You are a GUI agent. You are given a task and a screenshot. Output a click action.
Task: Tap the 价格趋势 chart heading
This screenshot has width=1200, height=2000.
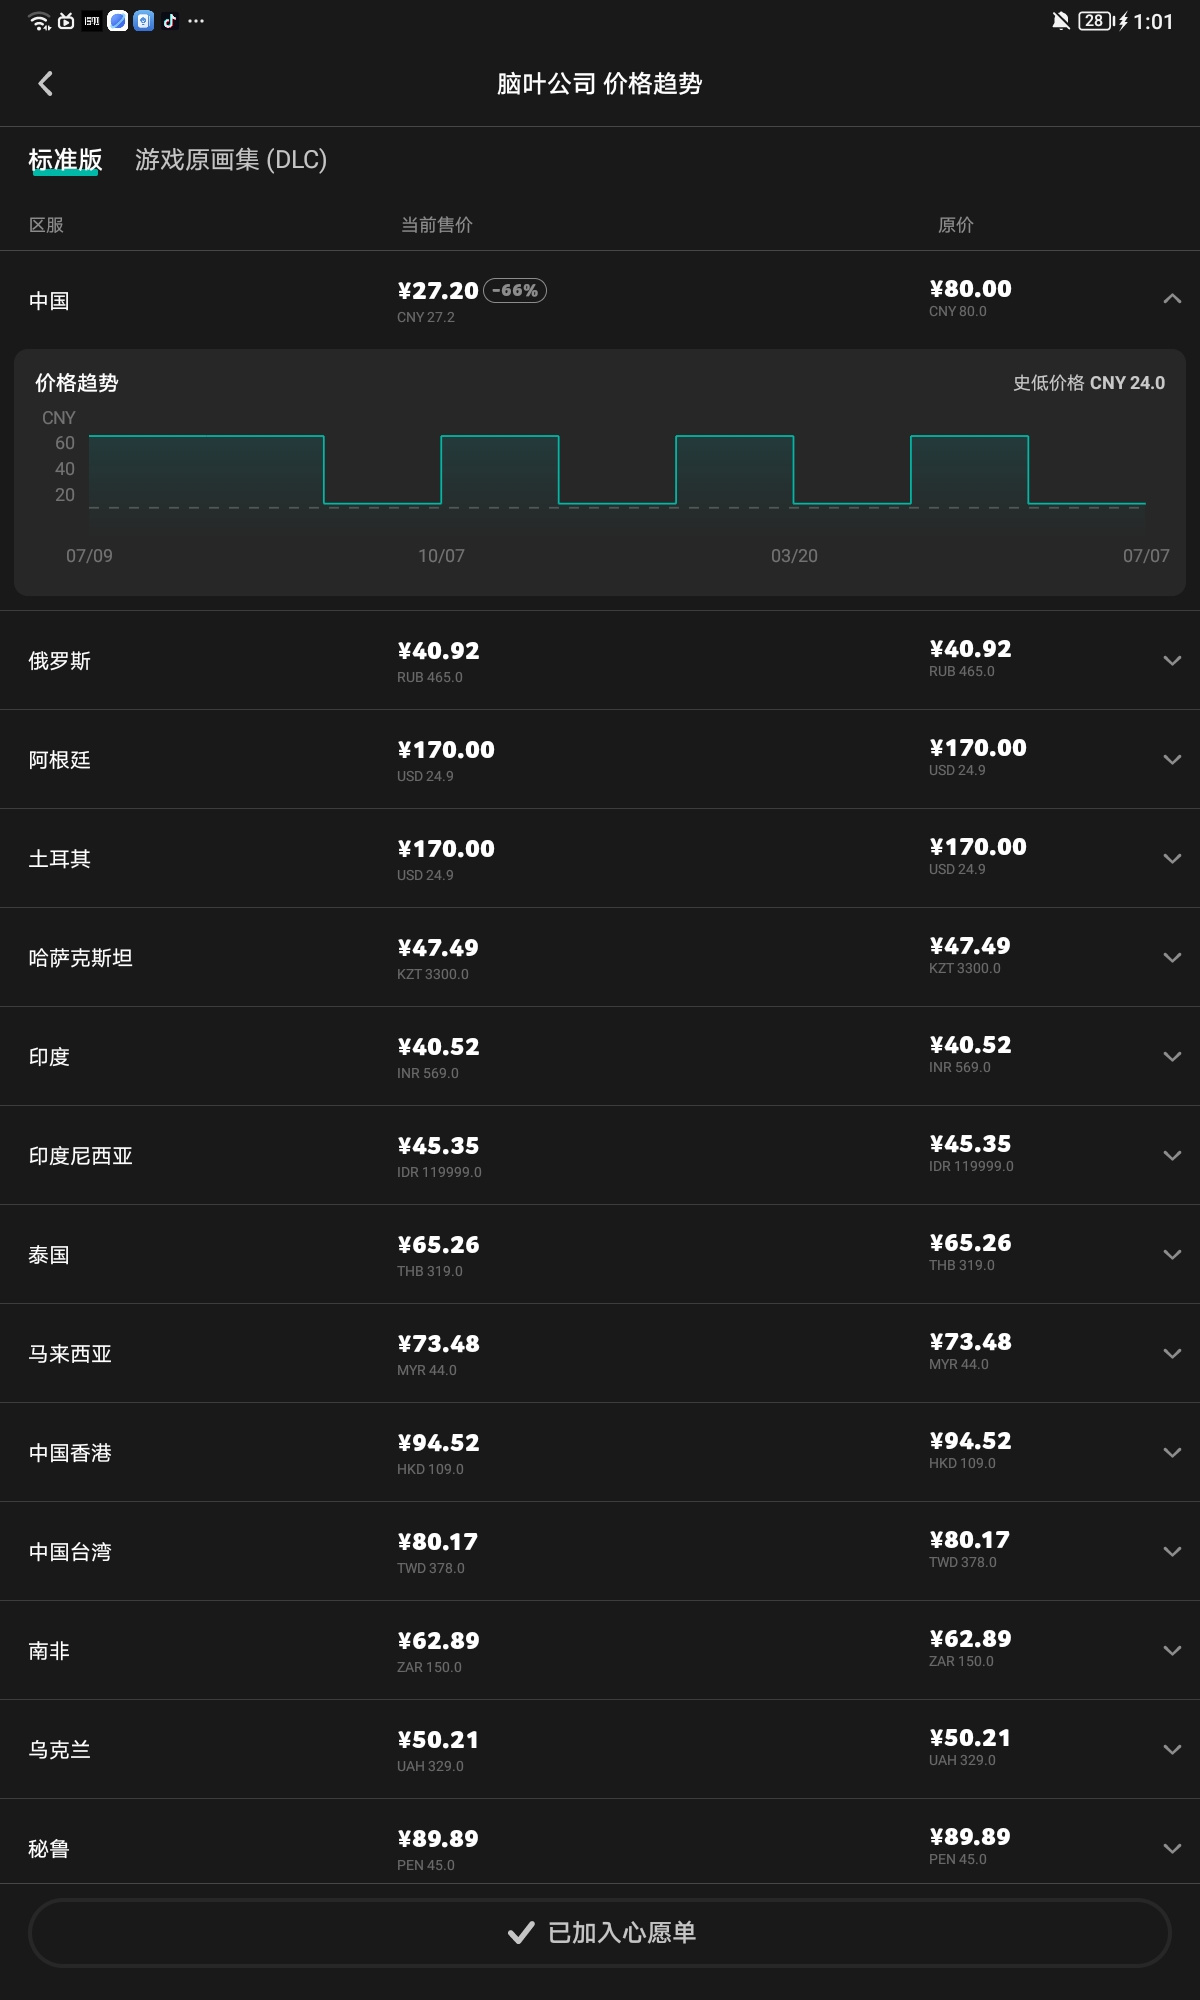point(77,383)
